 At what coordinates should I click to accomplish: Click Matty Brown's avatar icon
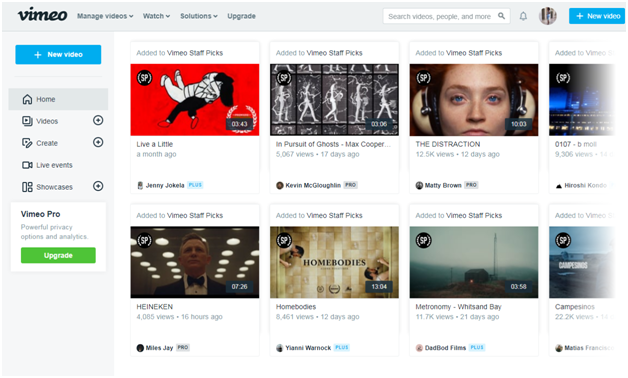click(x=419, y=185)
